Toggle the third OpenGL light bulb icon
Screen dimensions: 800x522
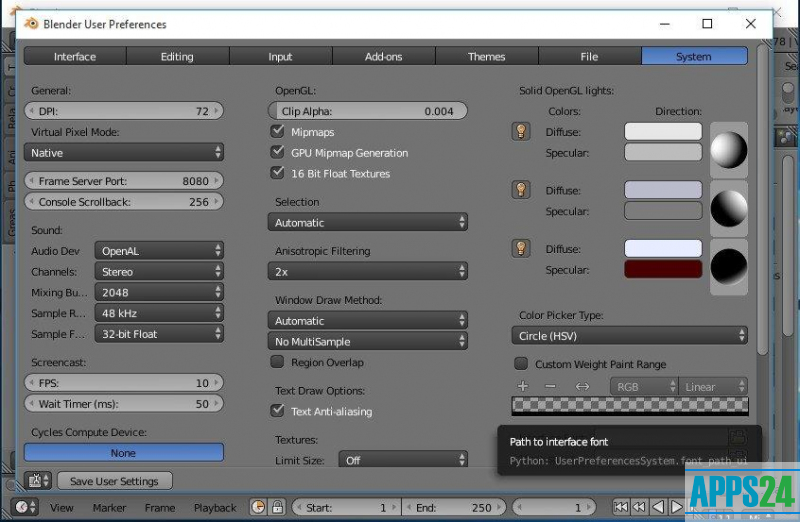pyautogui.click(x=521, y=248)
